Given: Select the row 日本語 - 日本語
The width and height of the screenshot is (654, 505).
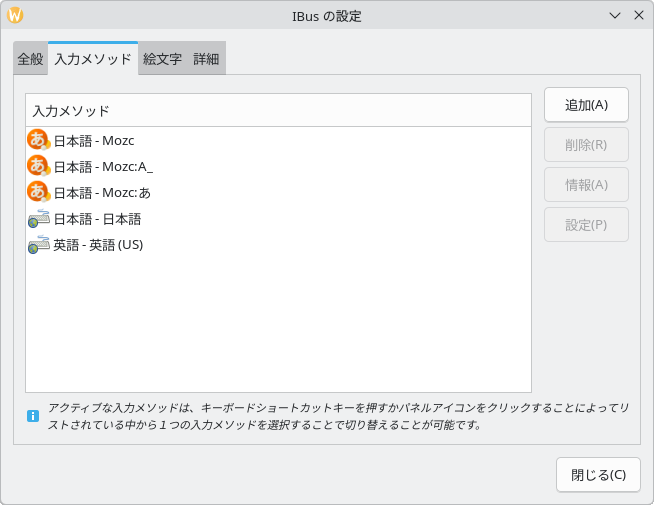Looking at the screenshot, I should 278,219.
